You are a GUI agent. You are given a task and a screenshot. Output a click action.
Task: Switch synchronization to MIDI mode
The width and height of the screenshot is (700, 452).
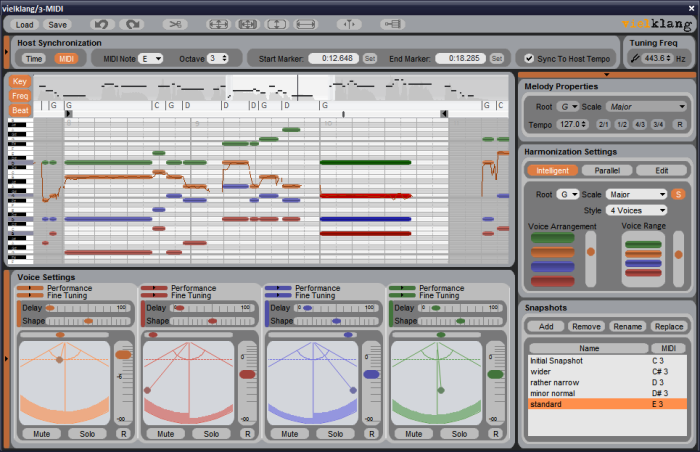(x=66, y=59)
